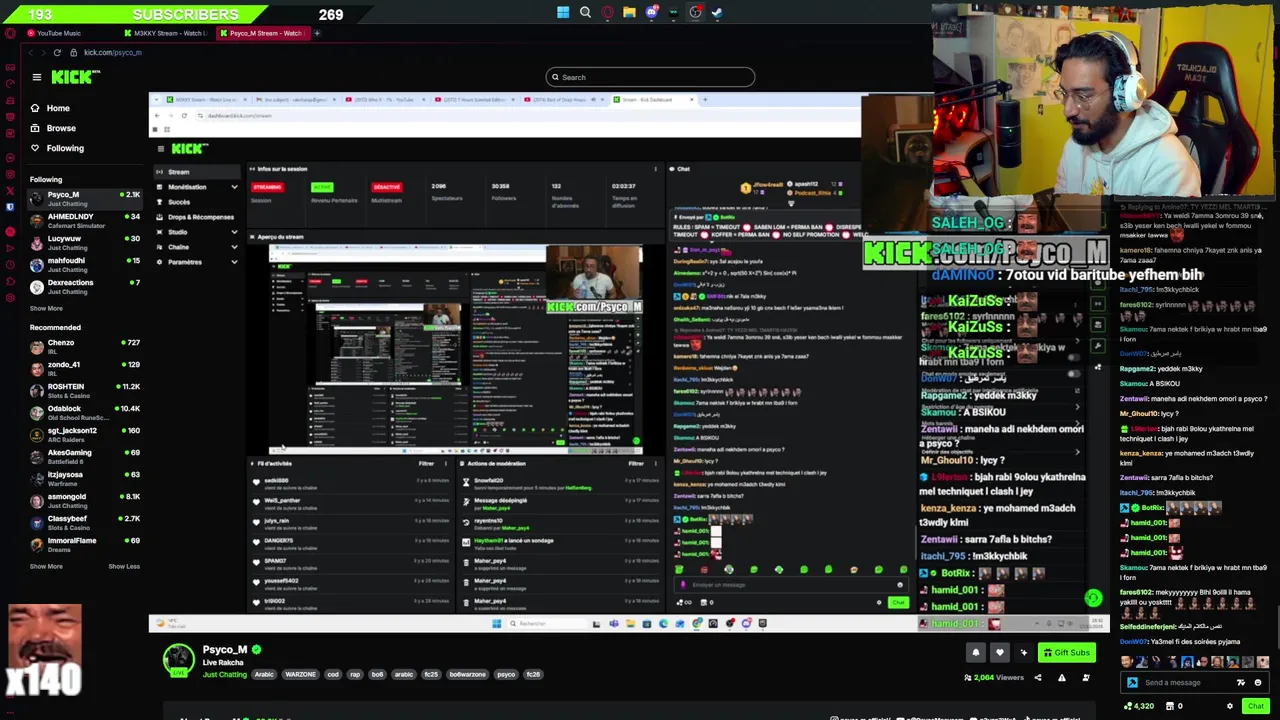The height and width of the screenshot is (720, 1280).
Task: Open the Opera menu logo at top-left
Action: (10, 33)
